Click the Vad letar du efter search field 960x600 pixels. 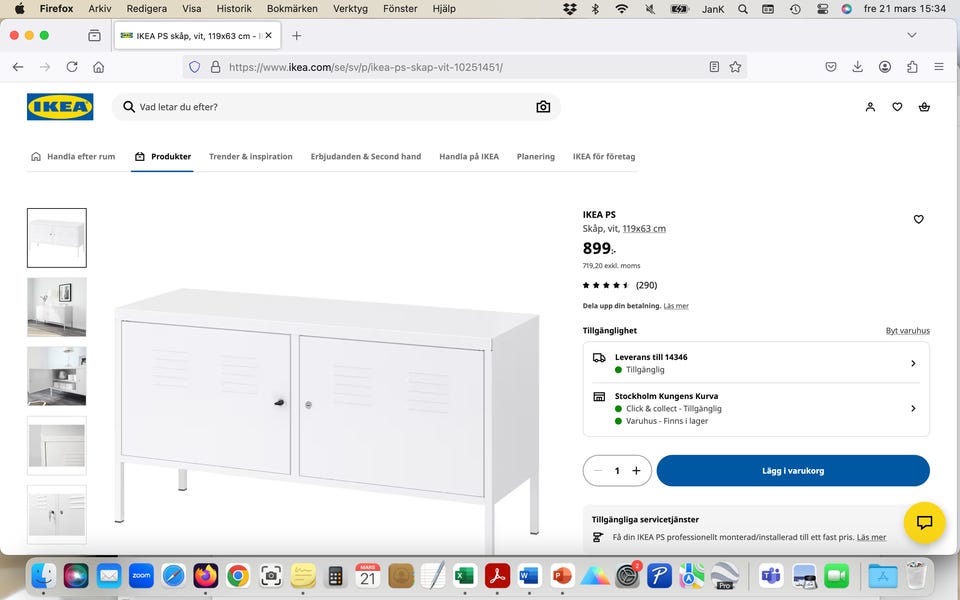pyautogui.click(x=336, y=107)
